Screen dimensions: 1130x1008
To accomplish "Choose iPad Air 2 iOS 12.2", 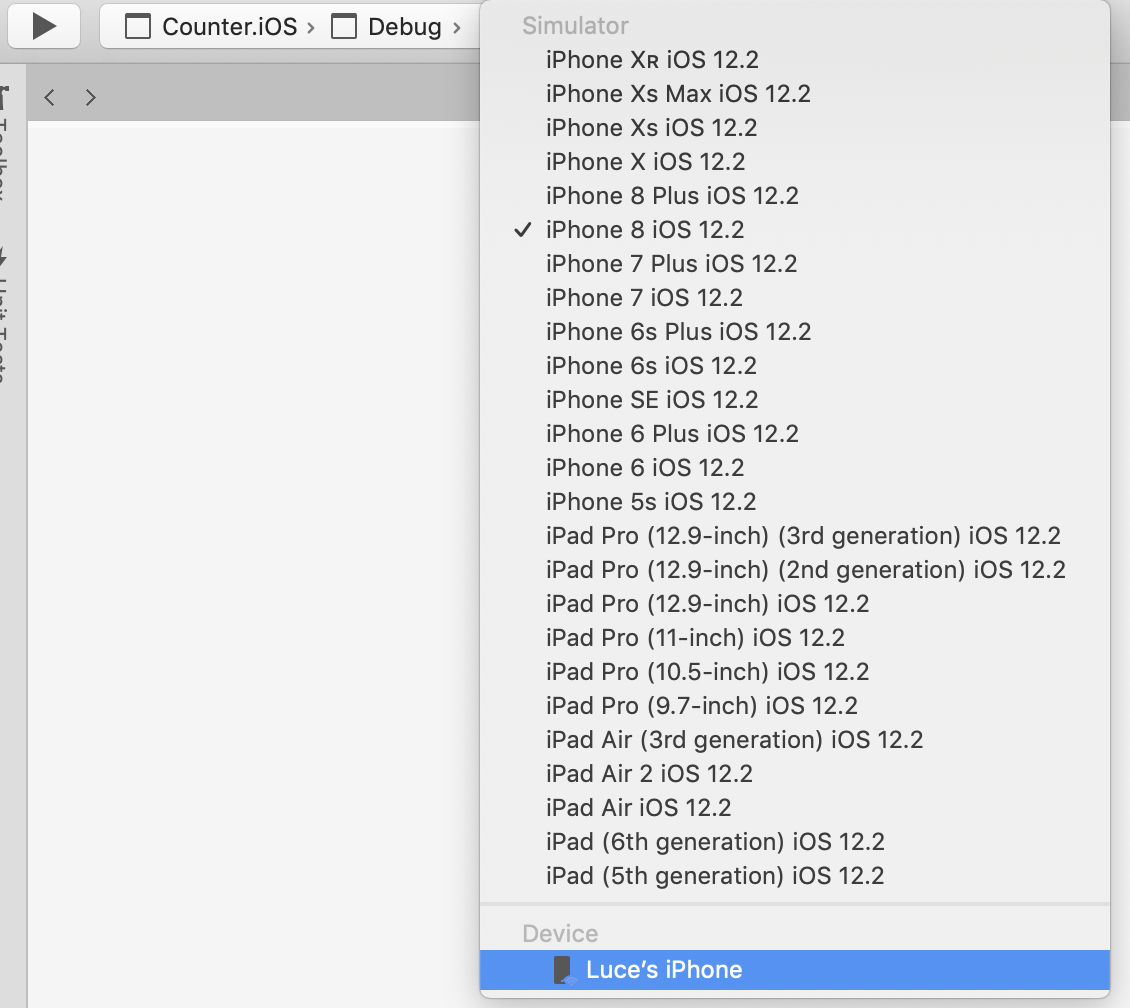I will [x=795, y=774].
